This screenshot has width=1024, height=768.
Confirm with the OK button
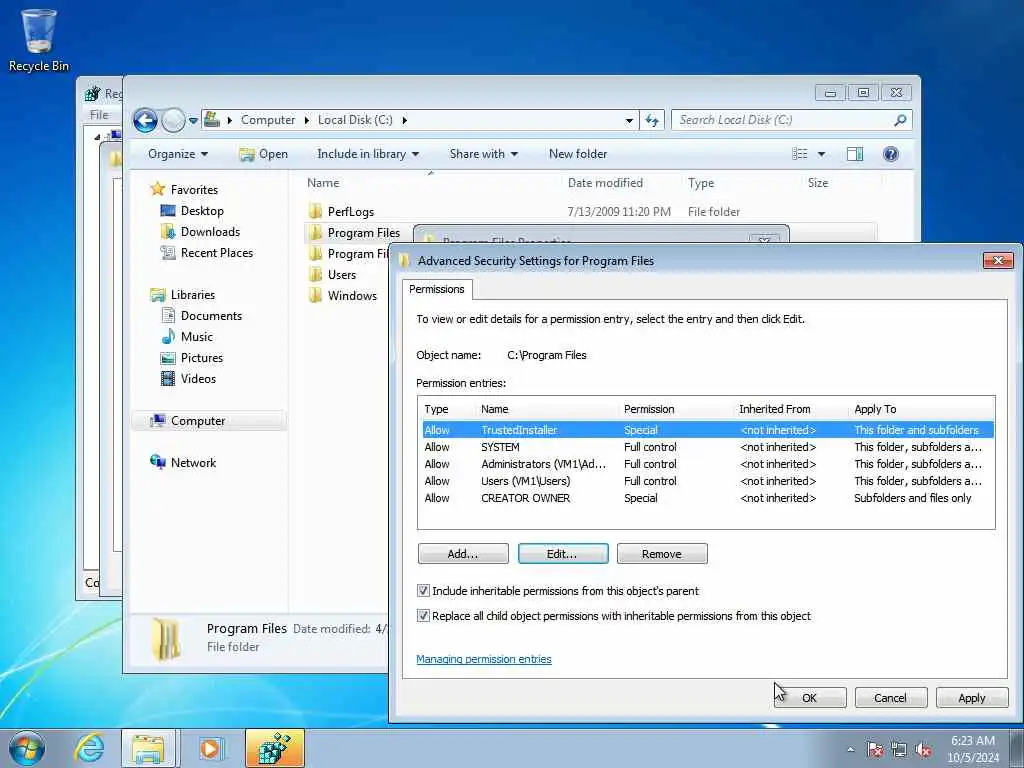(x=810, y=698)
